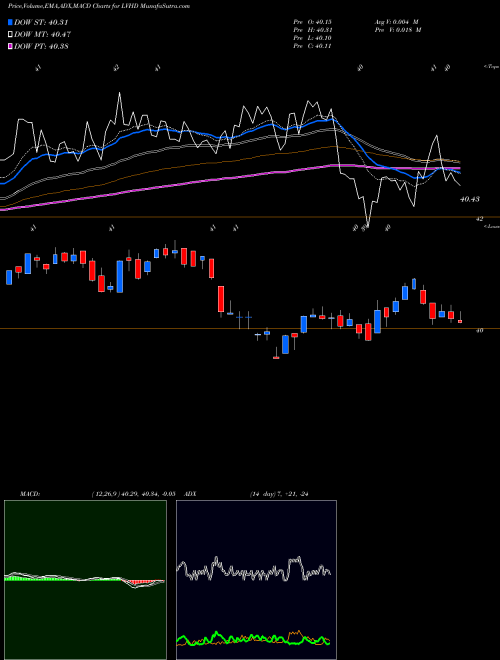This screenshot has width=500, height=660.
Task: Click the chart title mentioning MunafaSutra.com
Action: (x=99, y=6)
